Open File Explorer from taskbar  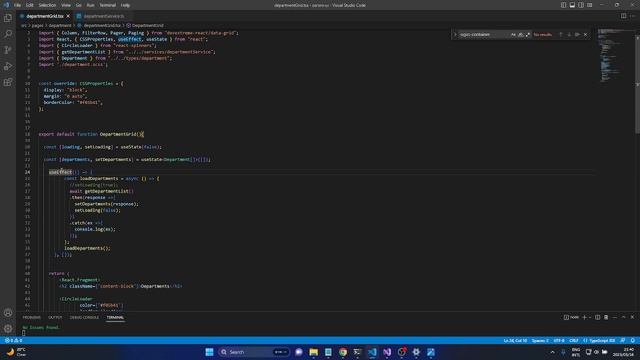tap(313, 352)
